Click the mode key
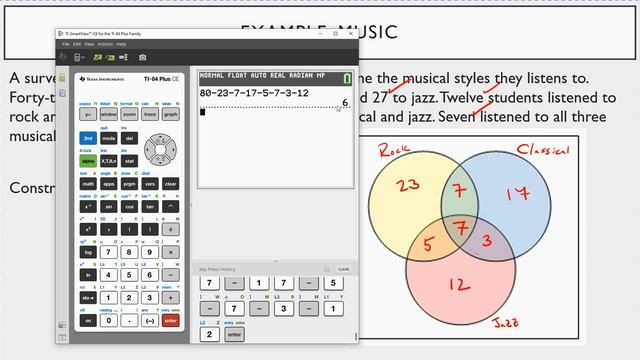Image resolution: width=640 pixels, height=360 pixels. tap(109, 138)
